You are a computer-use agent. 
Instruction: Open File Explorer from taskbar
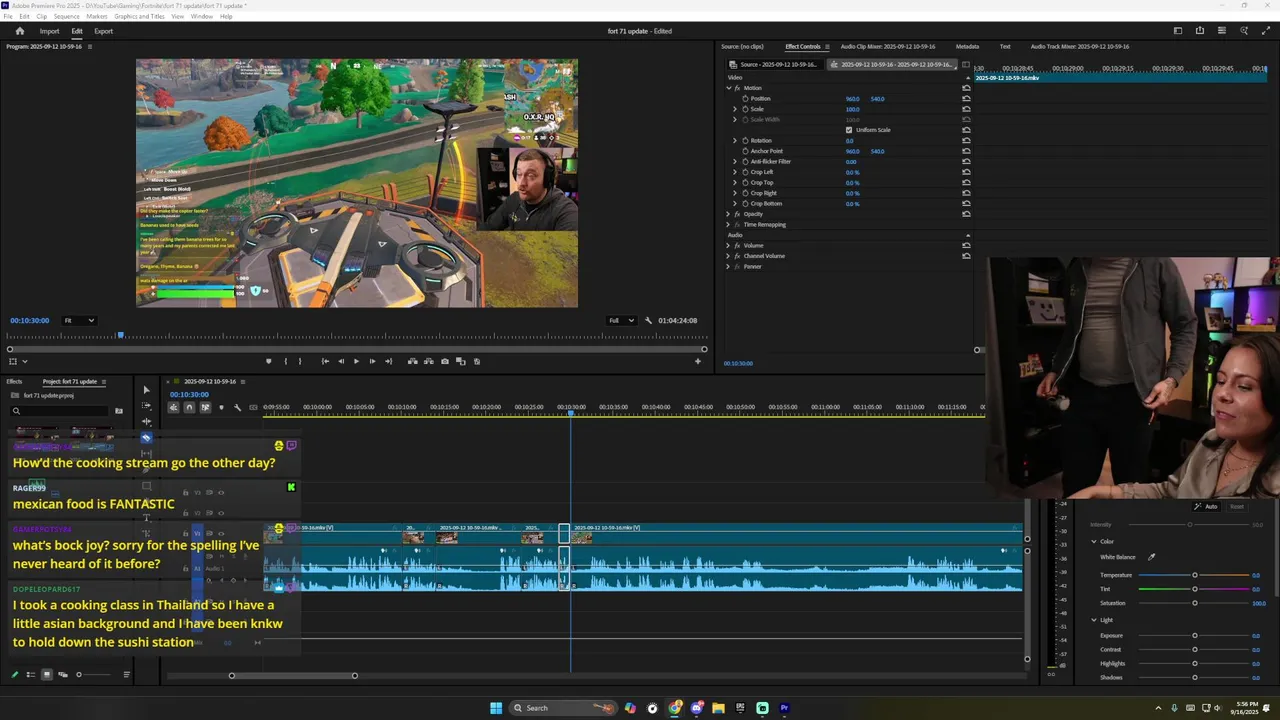(x=718, y=708)
